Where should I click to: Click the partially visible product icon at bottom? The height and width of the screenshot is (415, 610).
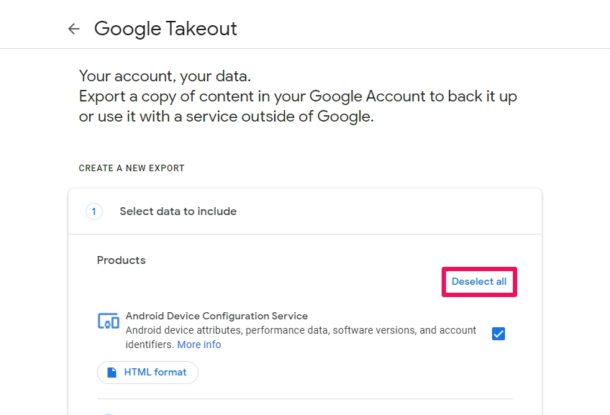pyautogui.click(x=108, y=411)
